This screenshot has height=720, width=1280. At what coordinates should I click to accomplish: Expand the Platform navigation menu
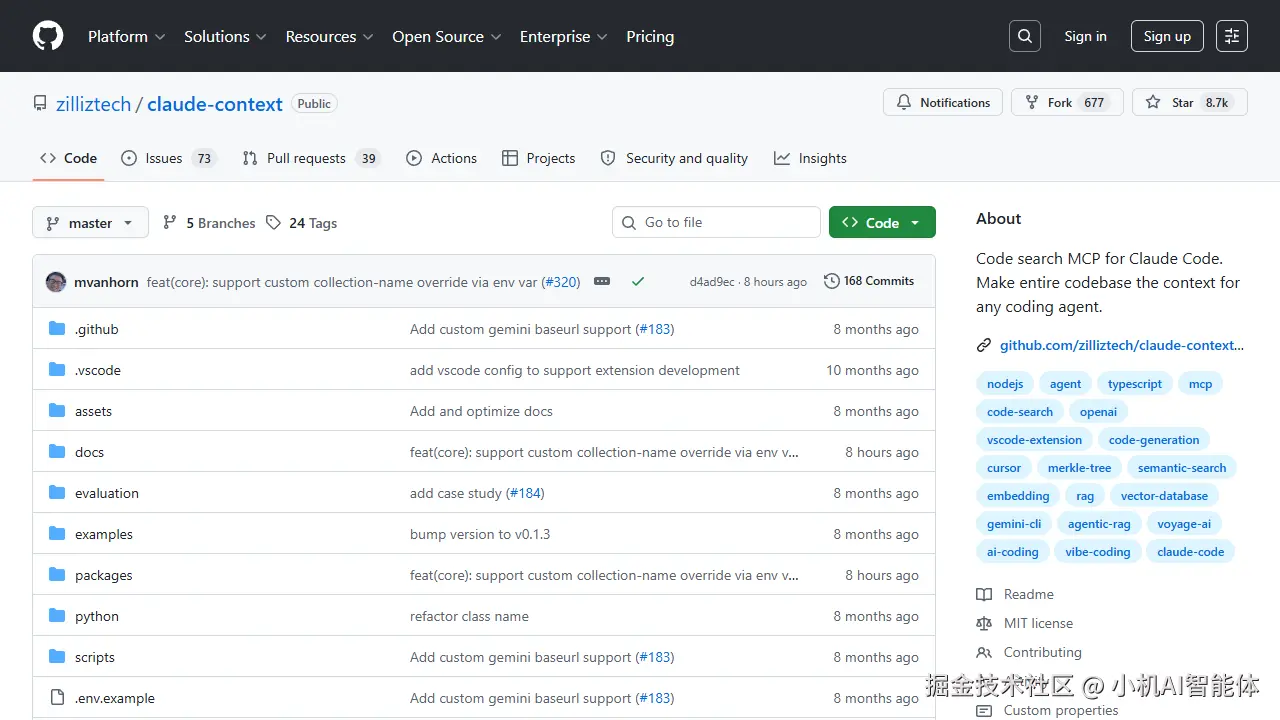(x=126, y=36)
